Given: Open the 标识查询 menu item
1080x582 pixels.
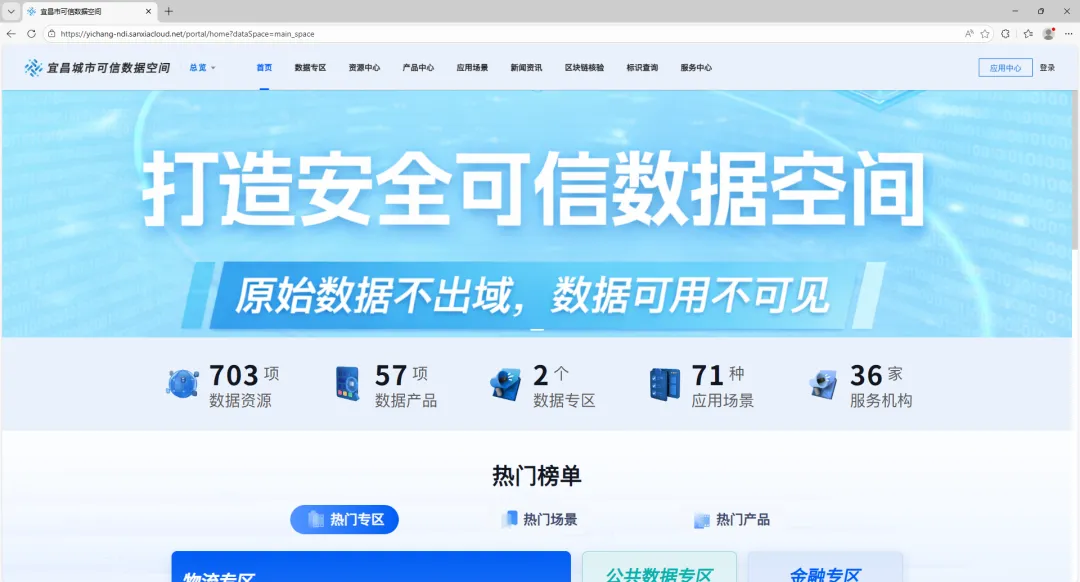Looking at the screenshot, I should (x=641, y=67).
